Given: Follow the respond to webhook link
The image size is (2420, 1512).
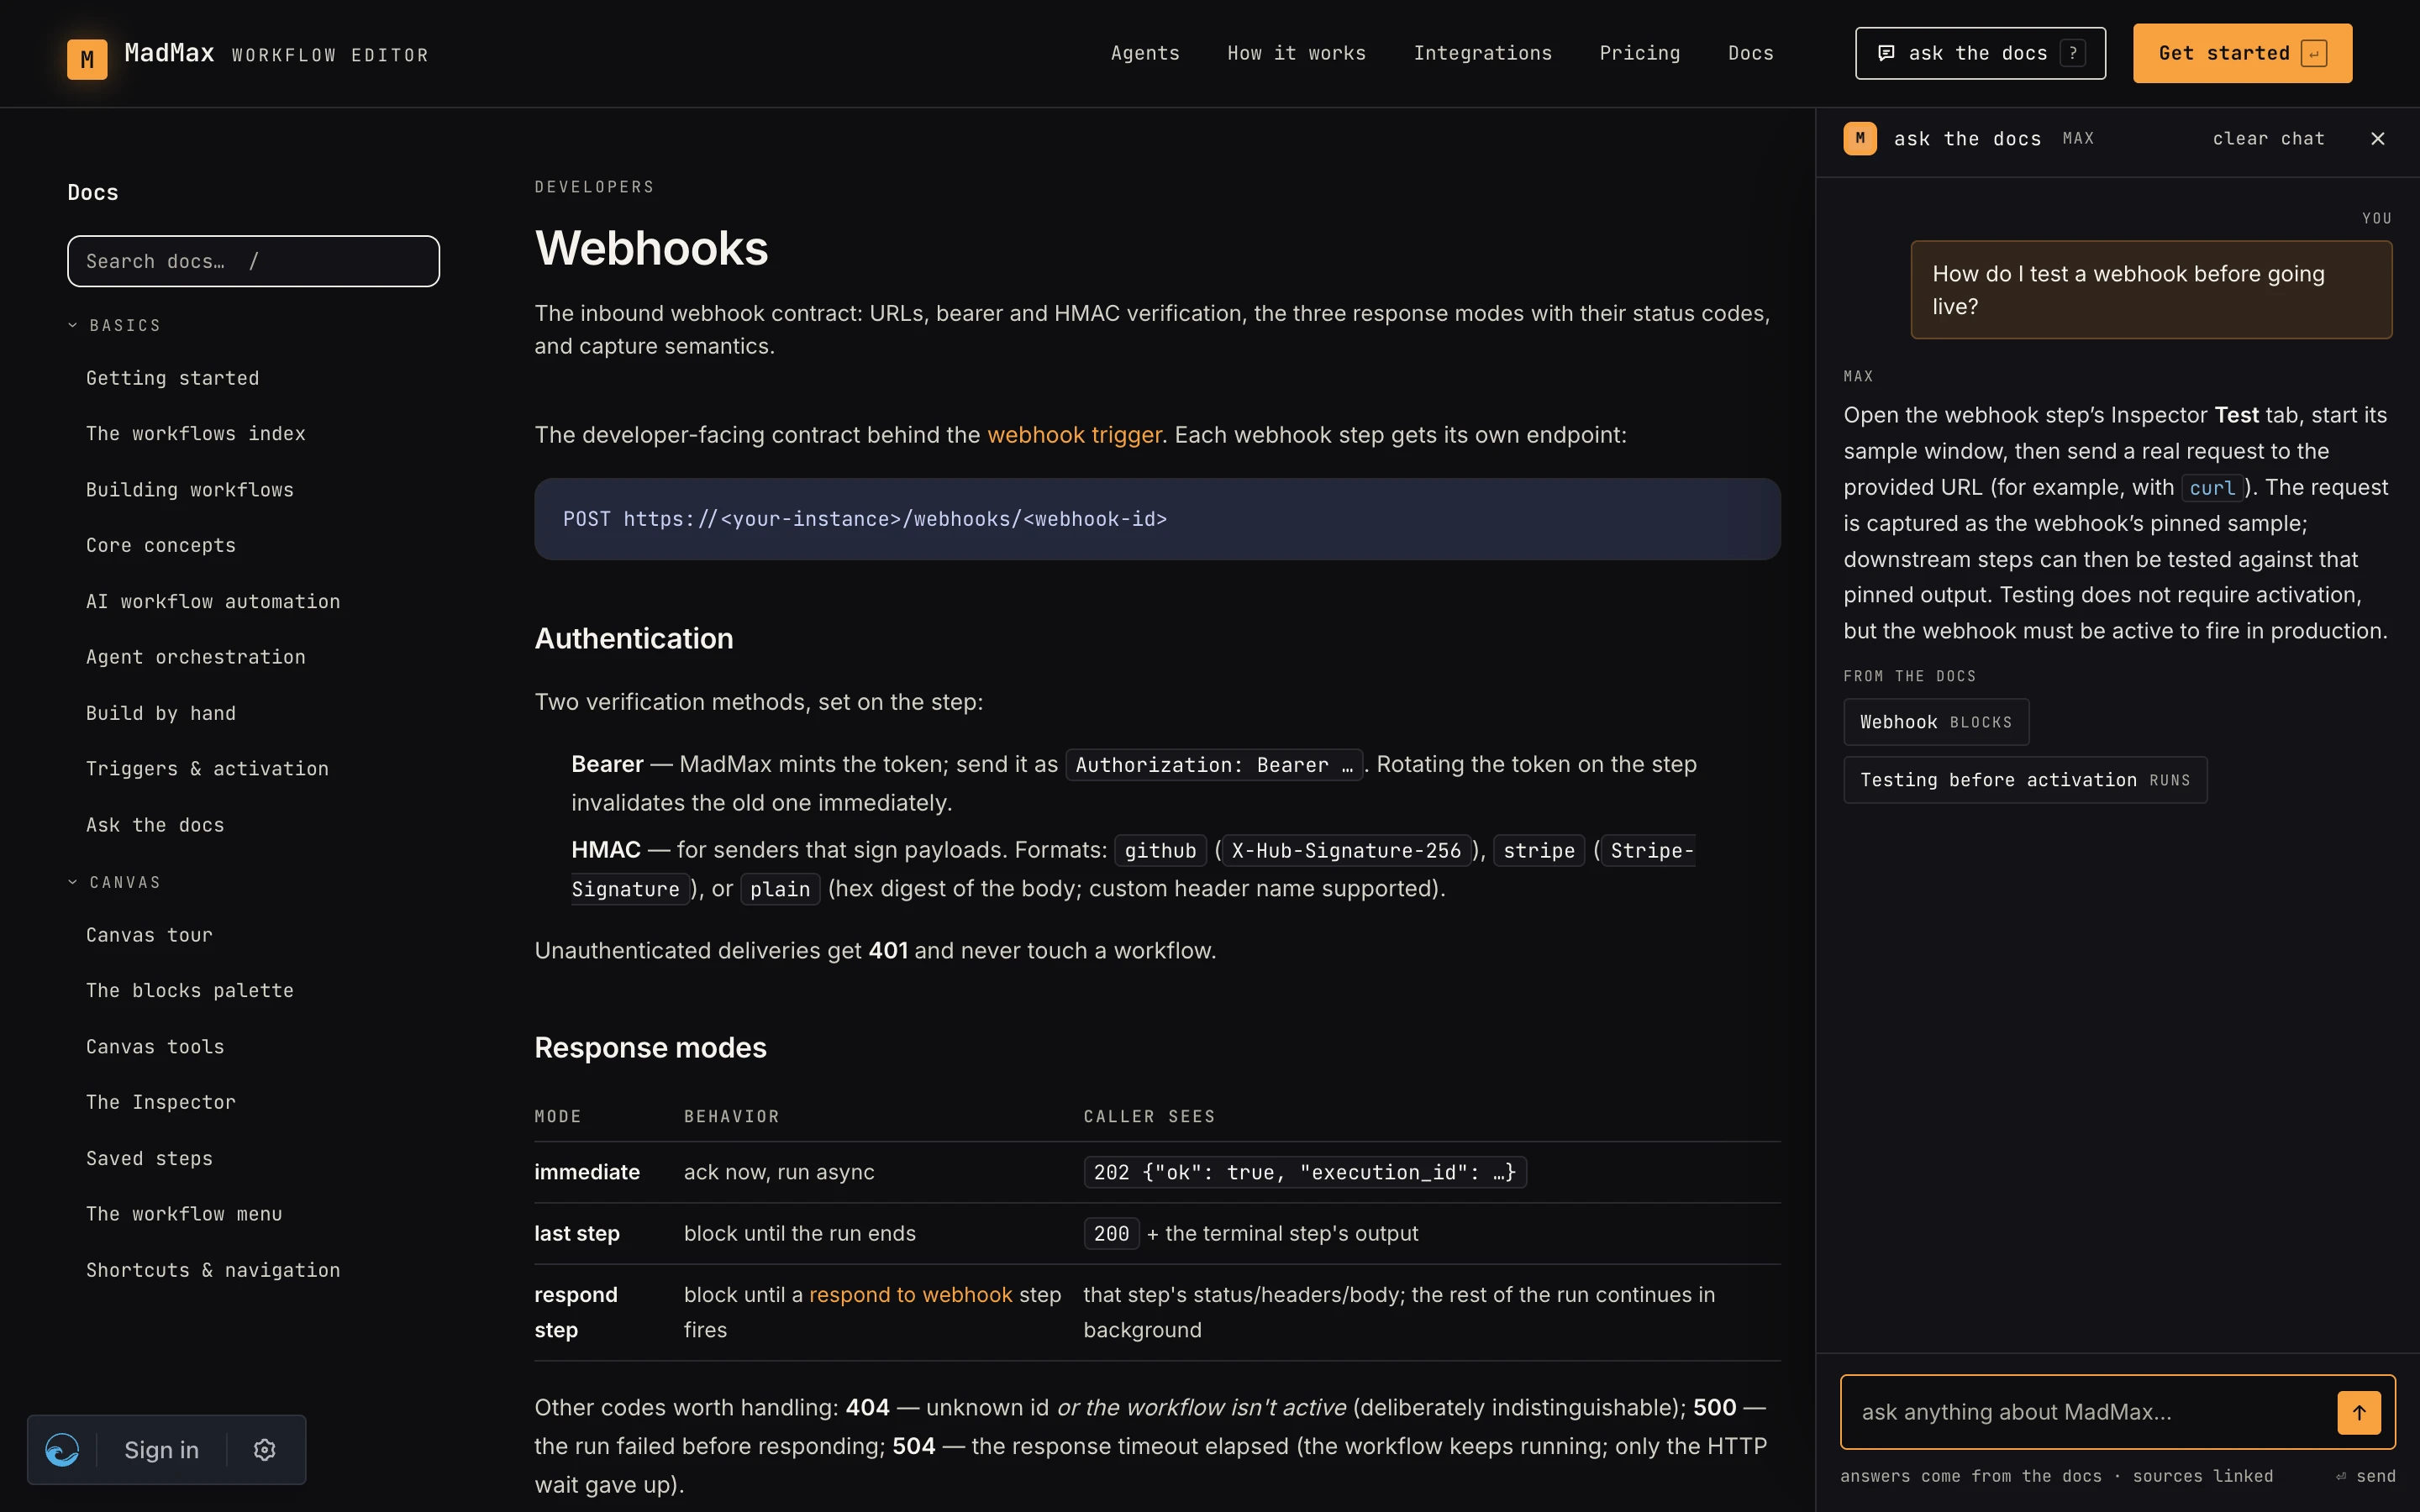Looking at the screenshot, I should click(x=910, y=1294).
